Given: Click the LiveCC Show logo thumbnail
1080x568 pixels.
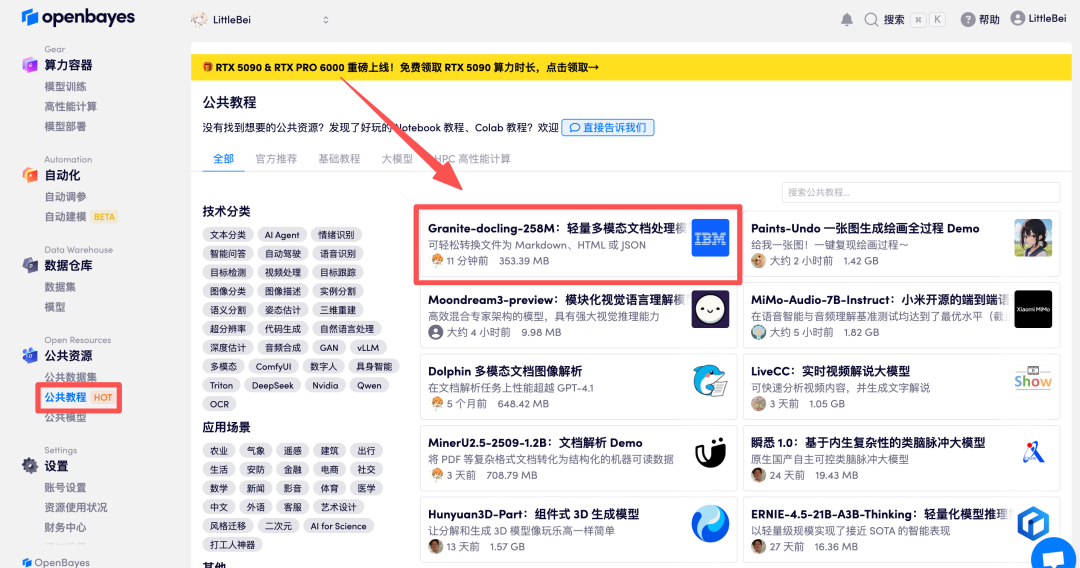Looking at the screenshot, I should [1033, 381].
